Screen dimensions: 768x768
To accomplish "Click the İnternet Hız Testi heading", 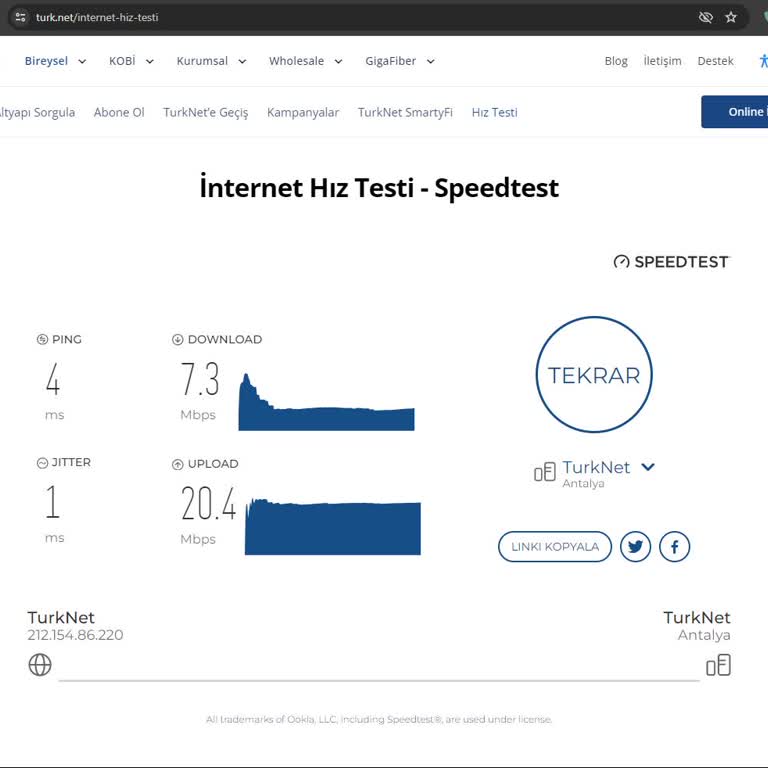I will point(379,188).
